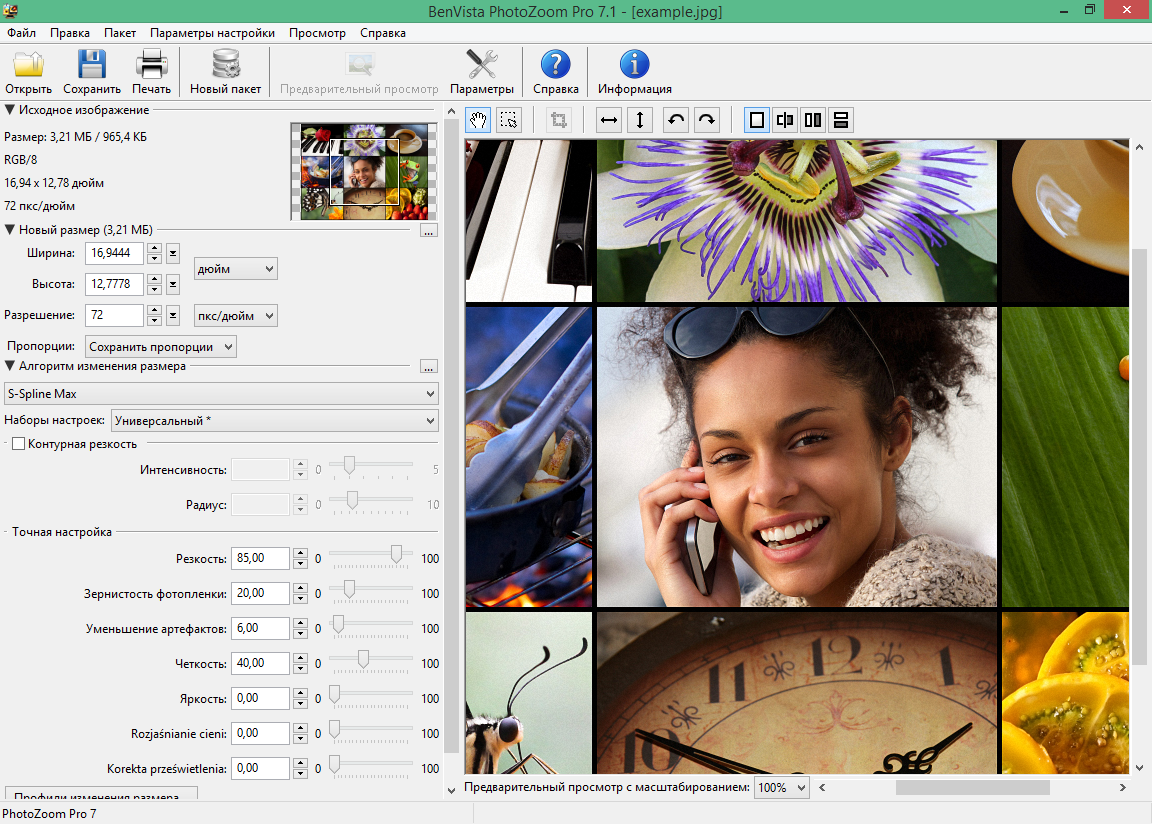
Task: Open the пкс/дюйм resolution units dropdown
Action: (235, 316)
